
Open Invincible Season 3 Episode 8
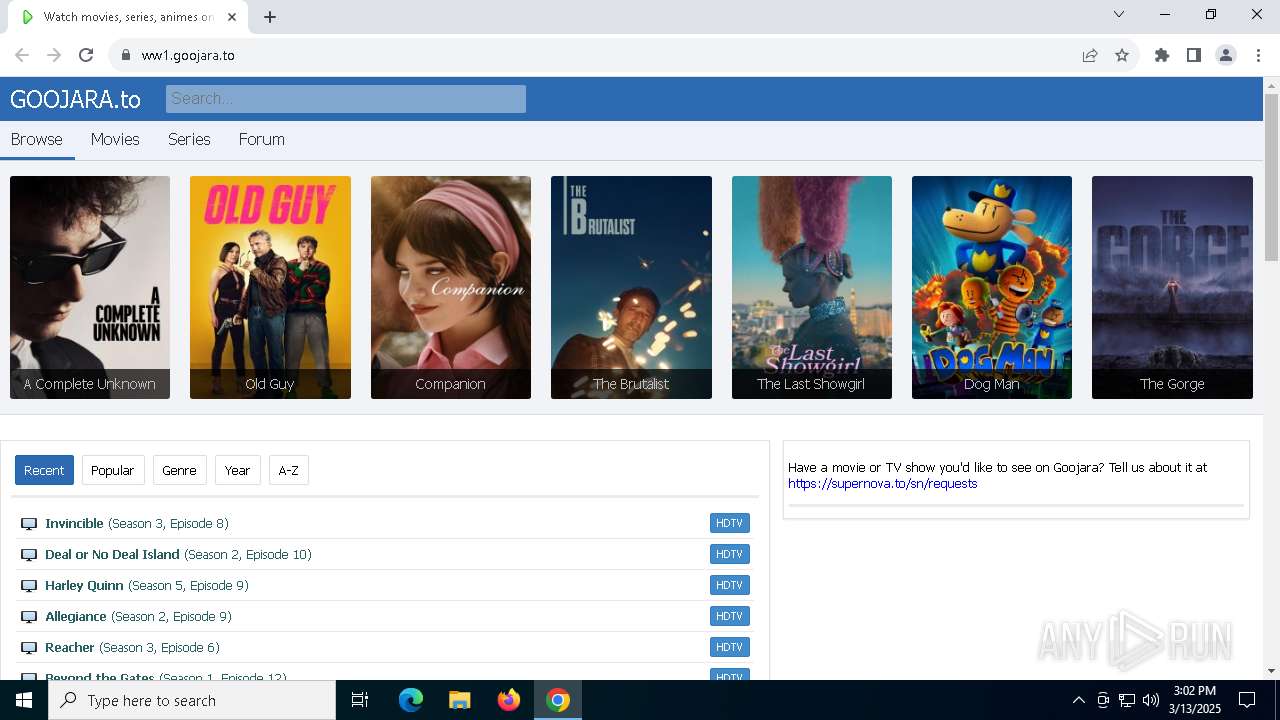click(x=137, y=523)
